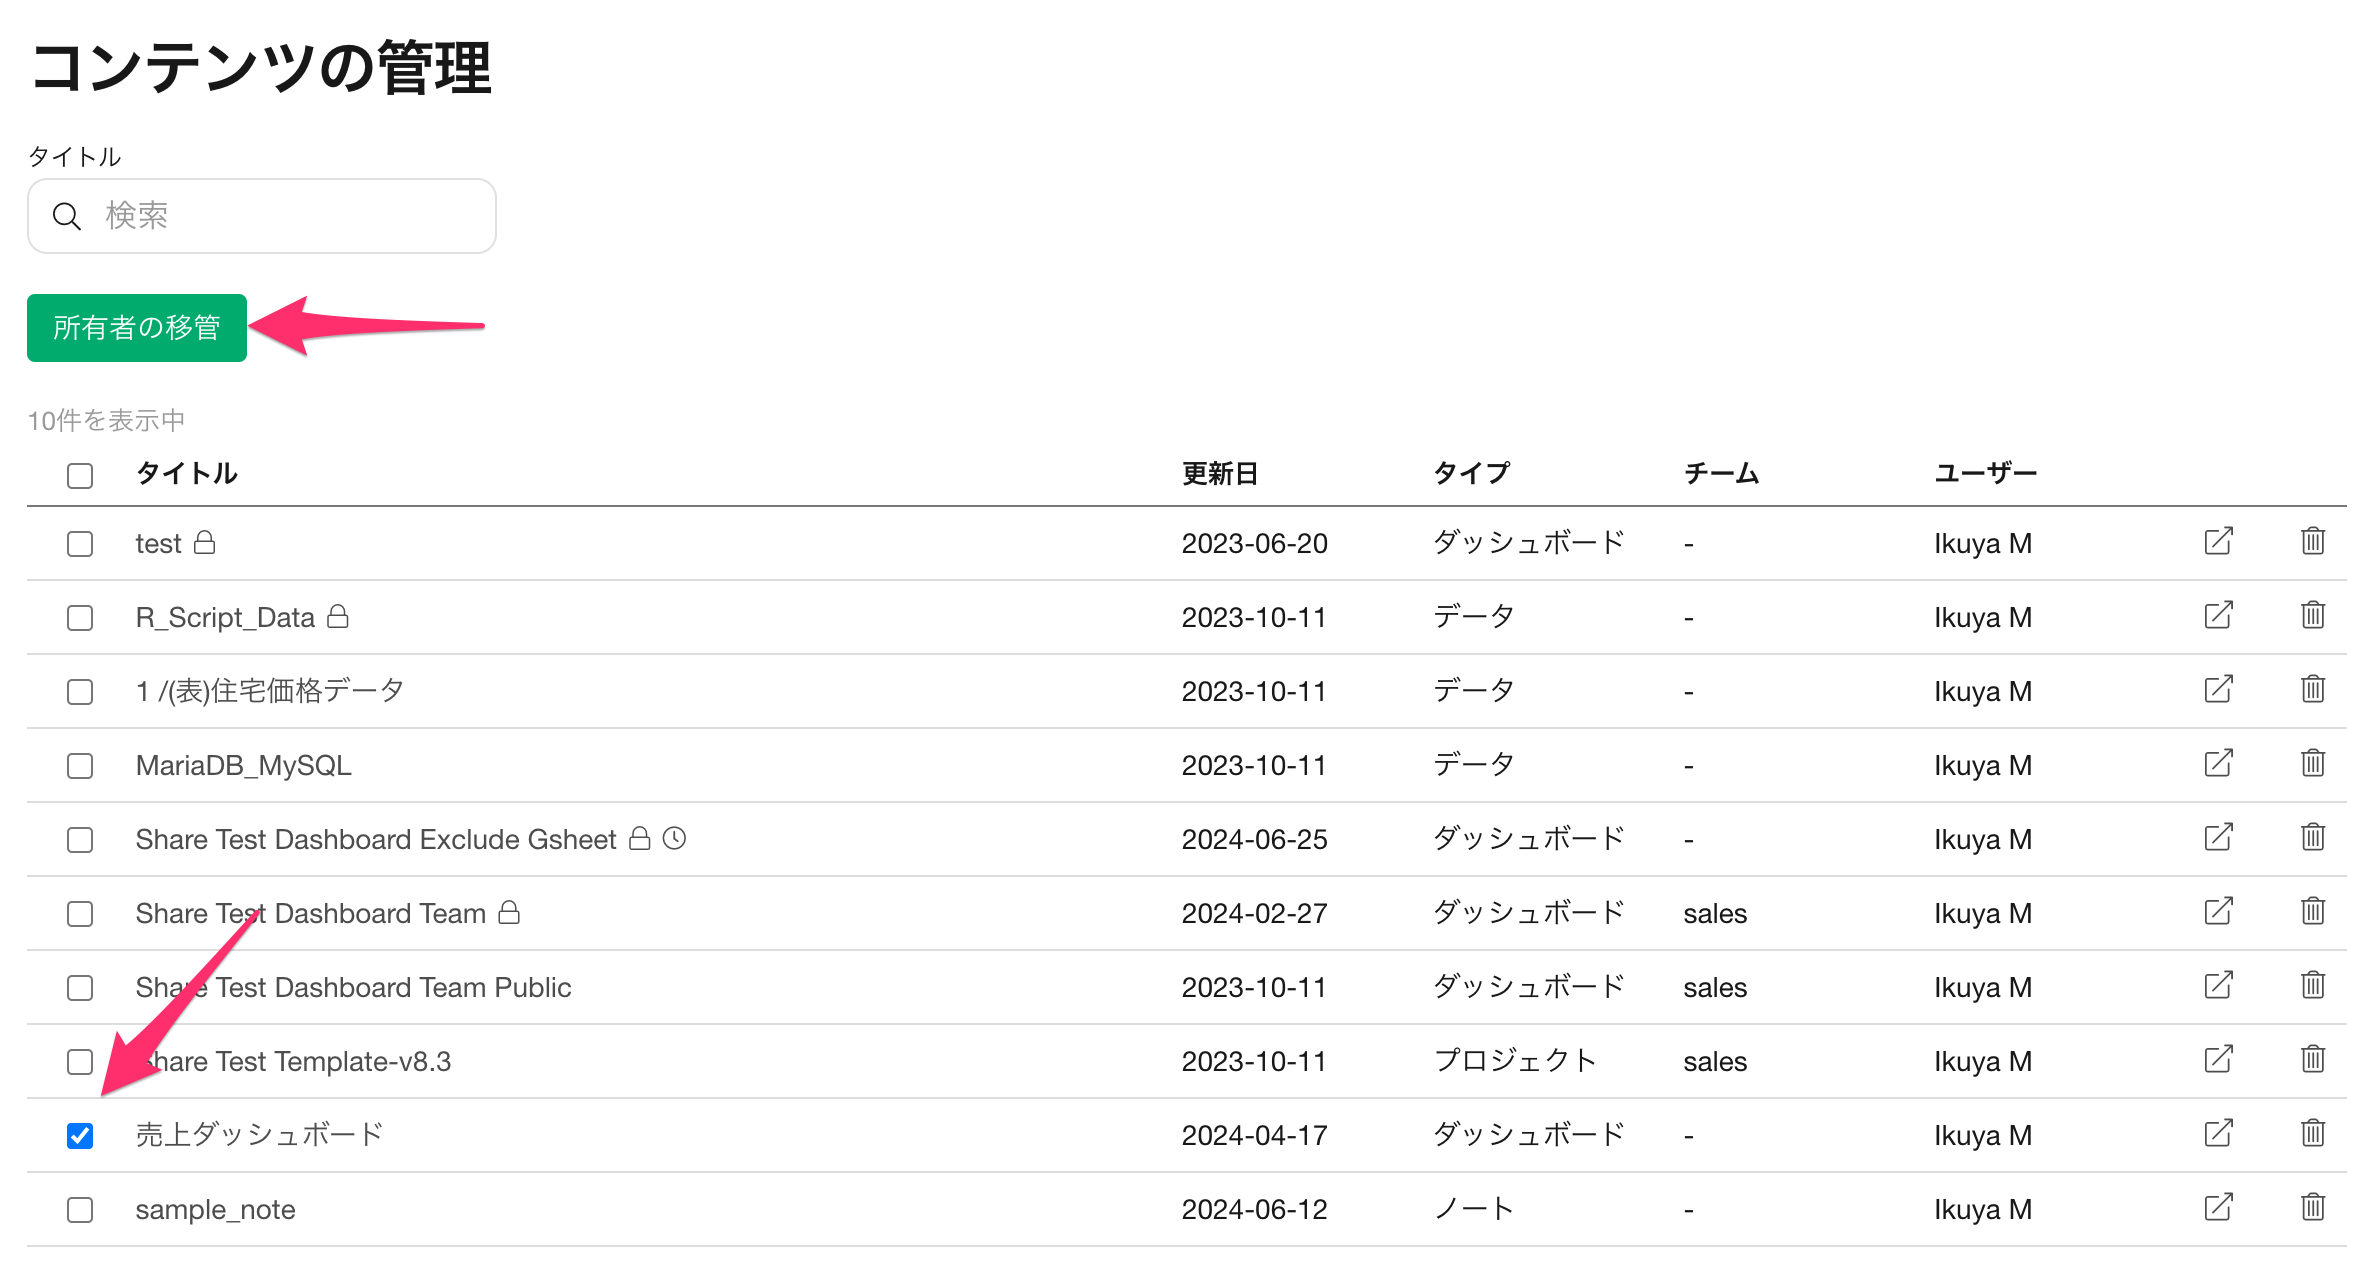This screenshot has width=2380, height=1276.
Task: Open Share Test Dashboard Team Public externally
Action: pos(2218,986)
